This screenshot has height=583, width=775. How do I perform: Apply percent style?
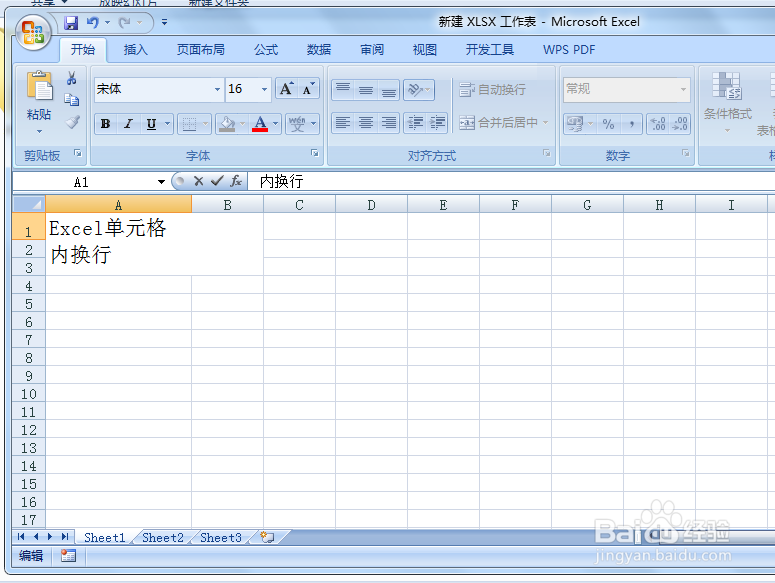coord(608,124)
